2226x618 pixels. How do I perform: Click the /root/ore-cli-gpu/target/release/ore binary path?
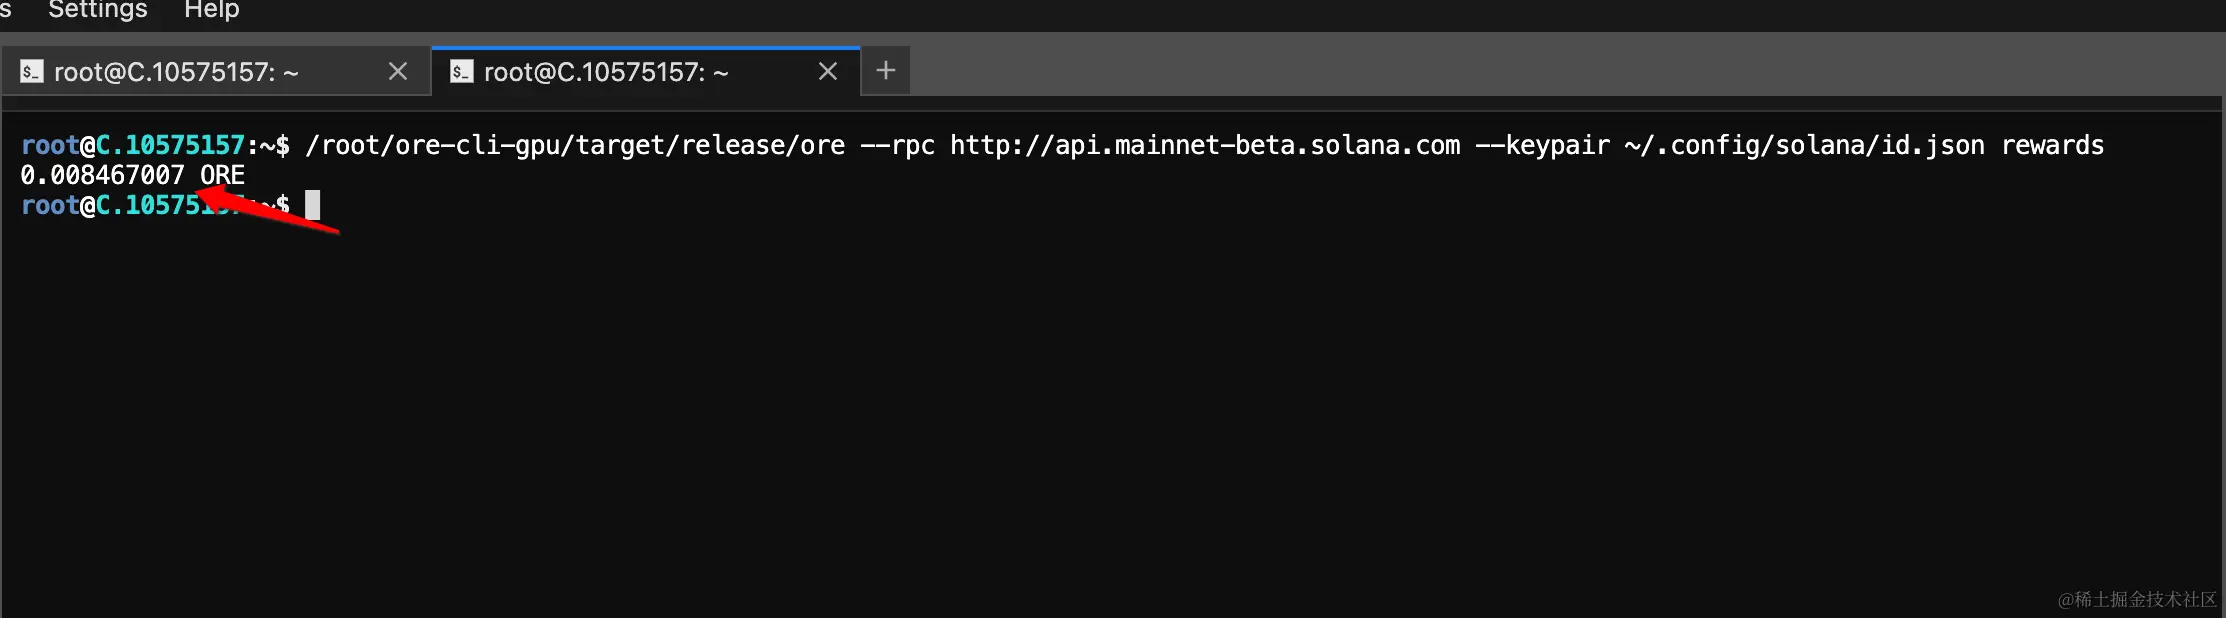coord(575,146)
